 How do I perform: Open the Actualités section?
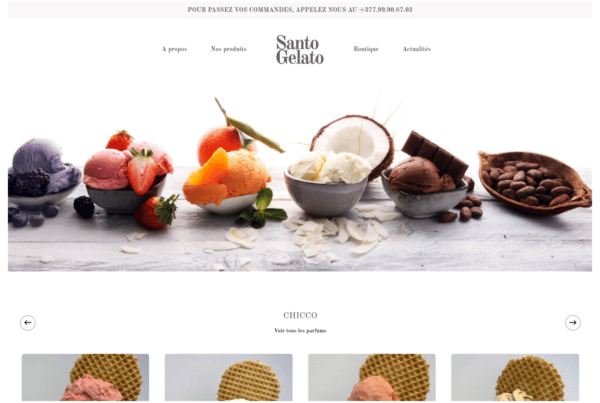click(x=417, y=49)
